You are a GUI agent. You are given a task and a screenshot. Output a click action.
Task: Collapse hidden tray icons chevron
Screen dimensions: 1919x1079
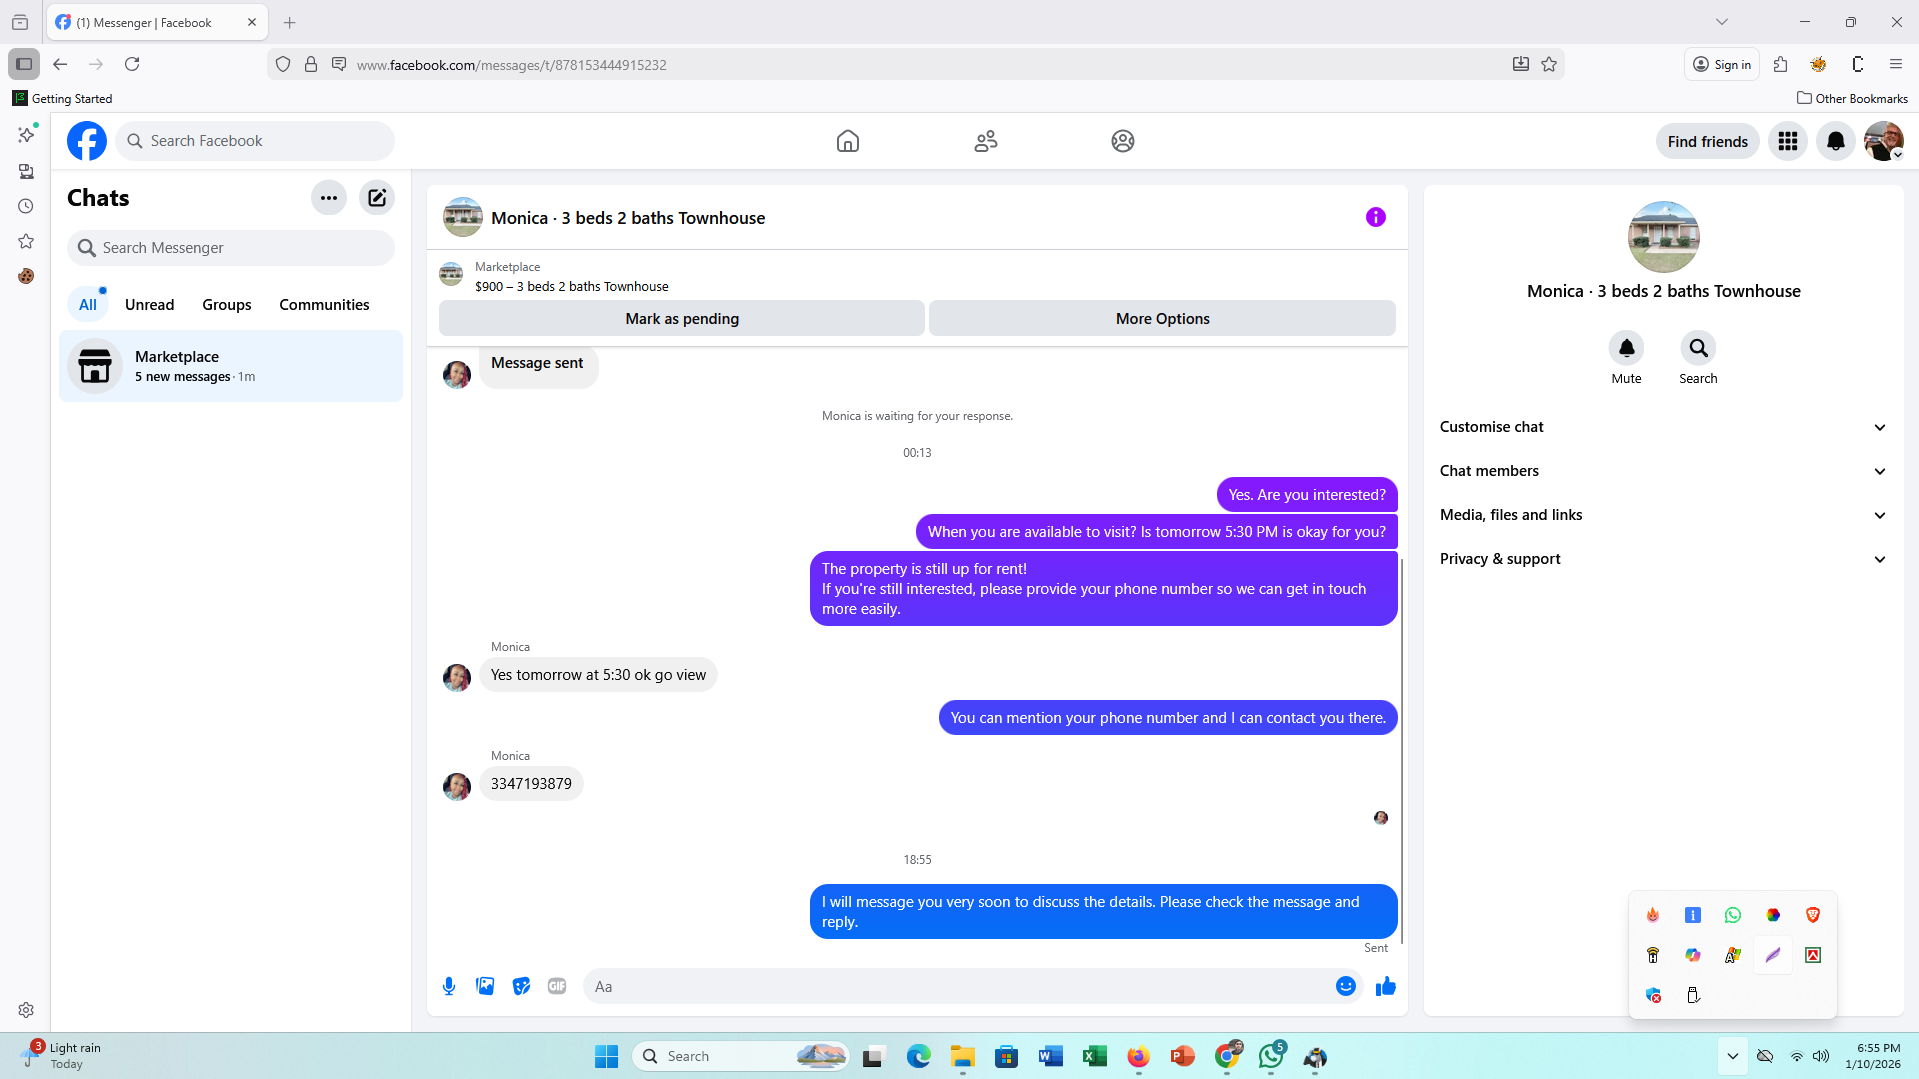click(x=1733, y=1056)
